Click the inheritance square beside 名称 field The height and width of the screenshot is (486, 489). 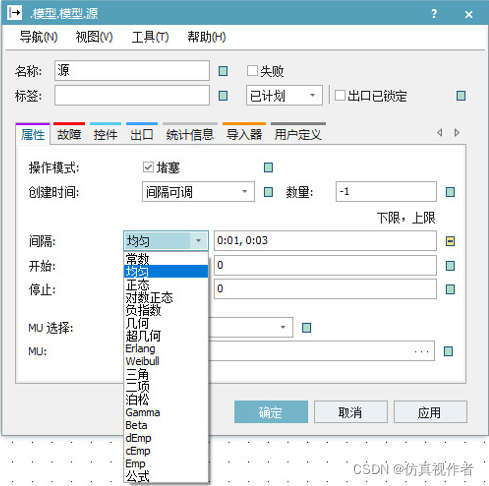coord(223,71)
